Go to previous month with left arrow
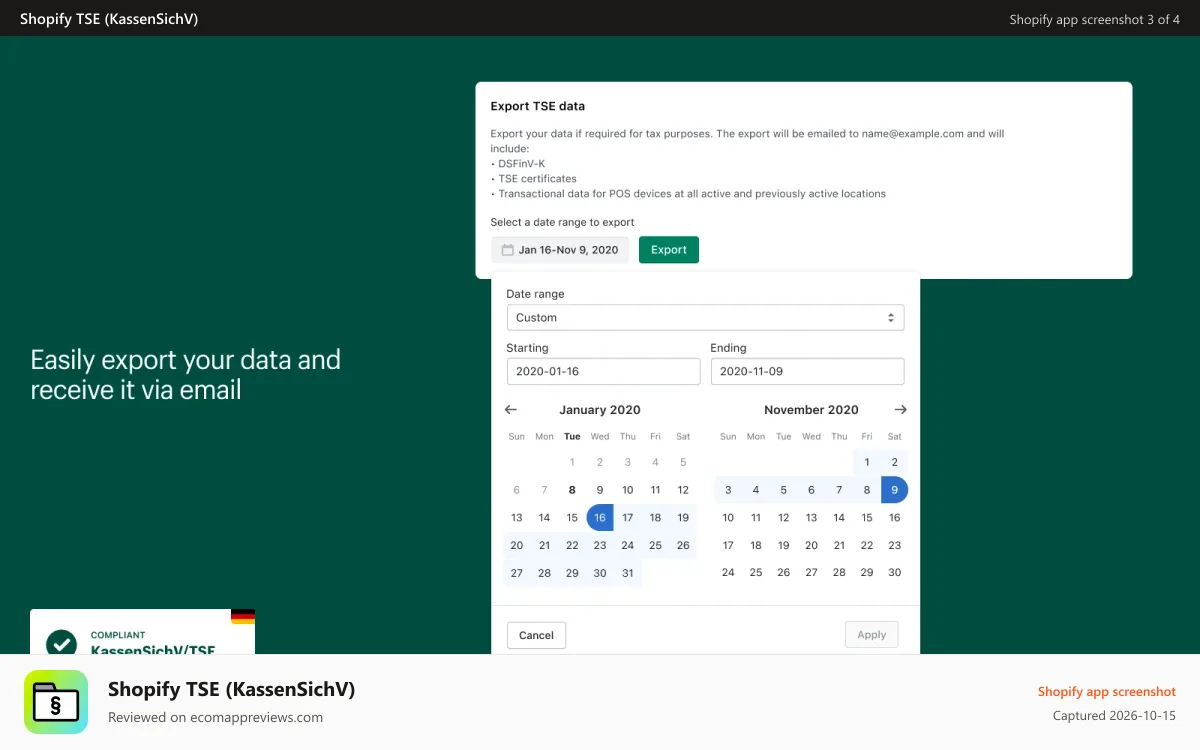Screen dimensions: 1200x750 point(511,410)
